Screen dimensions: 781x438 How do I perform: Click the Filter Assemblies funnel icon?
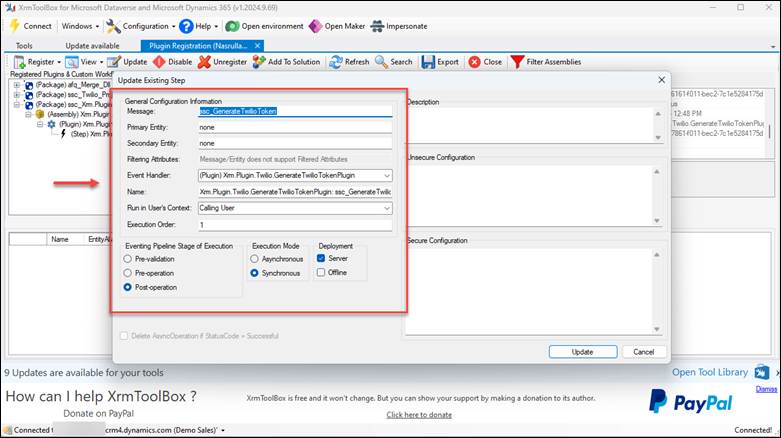[x=518, y=62]
